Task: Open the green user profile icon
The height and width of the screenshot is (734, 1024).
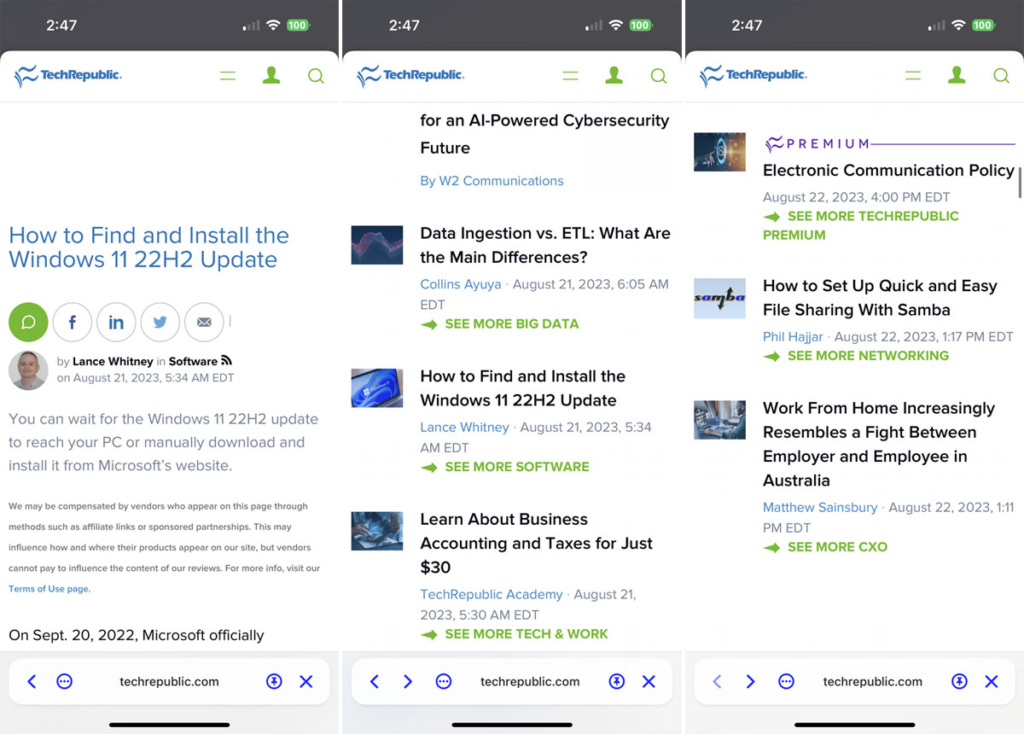Action: [x=271, y=75]
